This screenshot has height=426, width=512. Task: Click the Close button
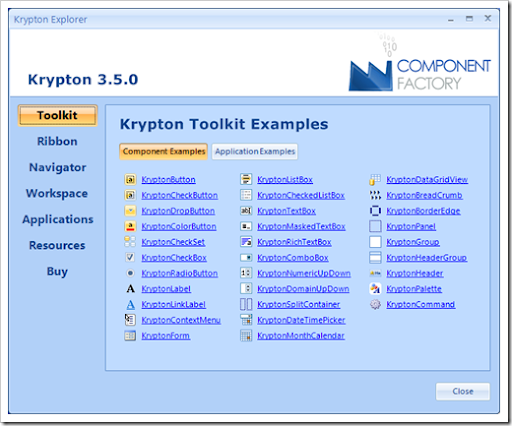[x=463, y=391]
